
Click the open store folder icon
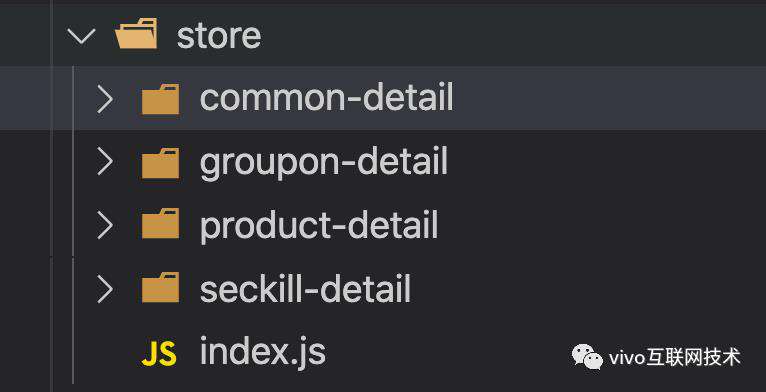pyautogui.click(x=136, y=33)
